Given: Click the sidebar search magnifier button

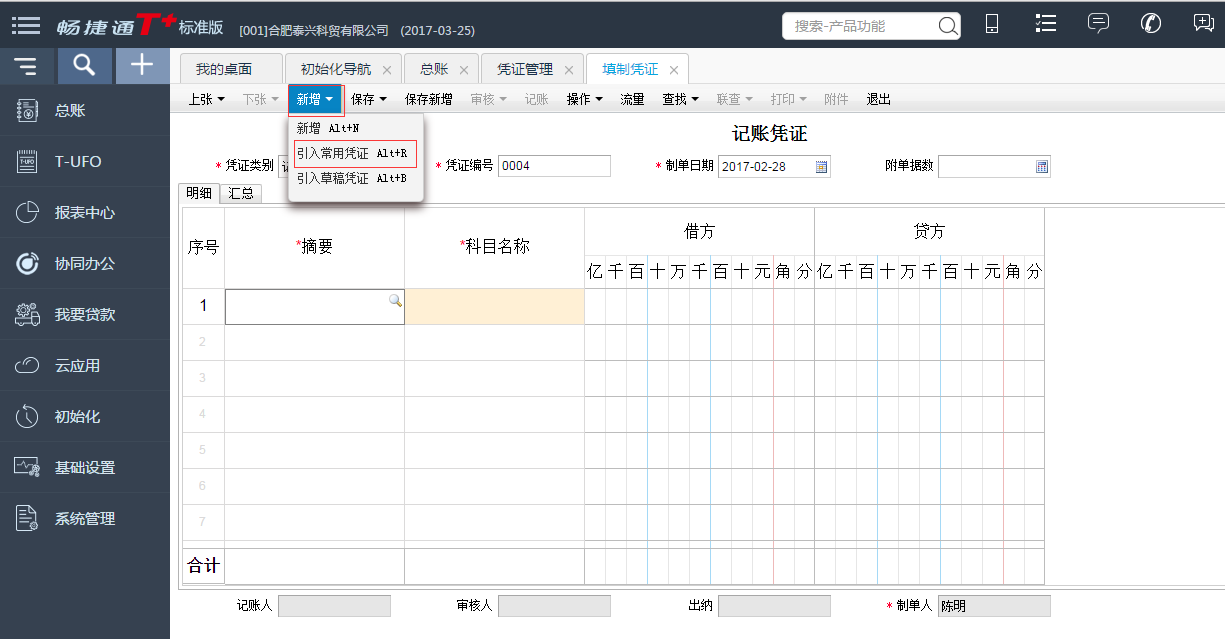Looking at the screenshot, I should click(x=85, y=66).
